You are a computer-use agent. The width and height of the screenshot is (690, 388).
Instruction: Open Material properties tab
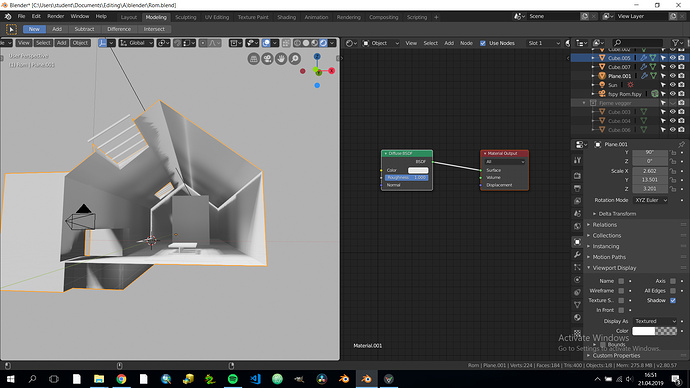click(577, 317)
